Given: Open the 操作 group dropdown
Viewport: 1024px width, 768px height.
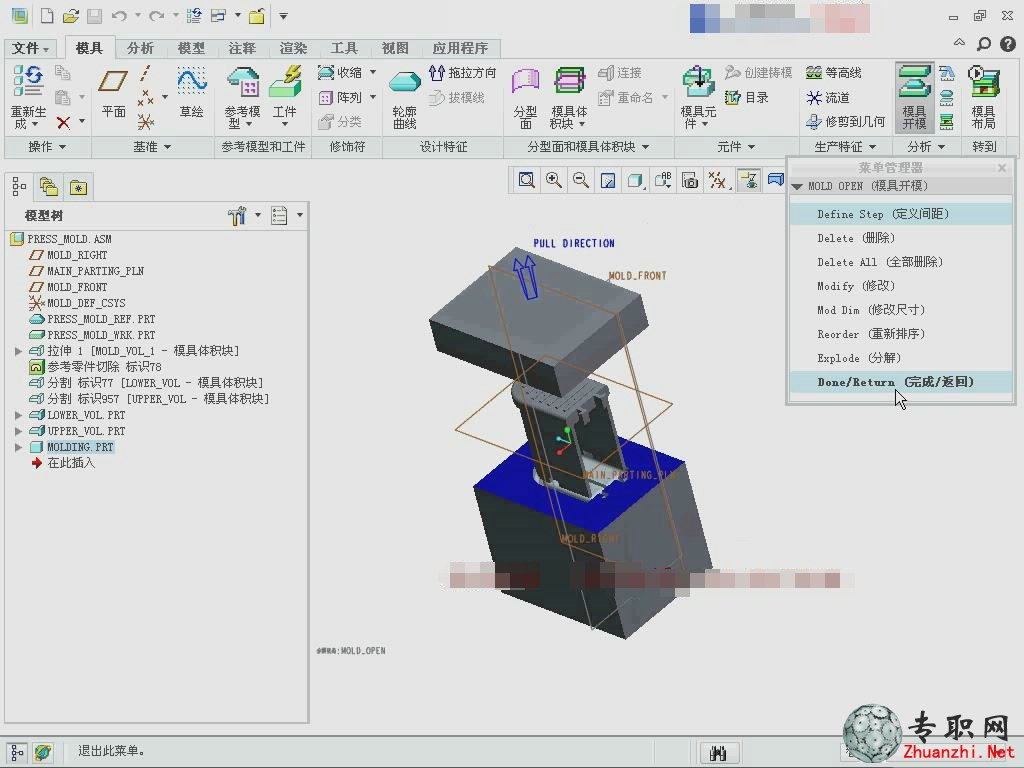Looking at the screenshot, I should pos(47,147).
